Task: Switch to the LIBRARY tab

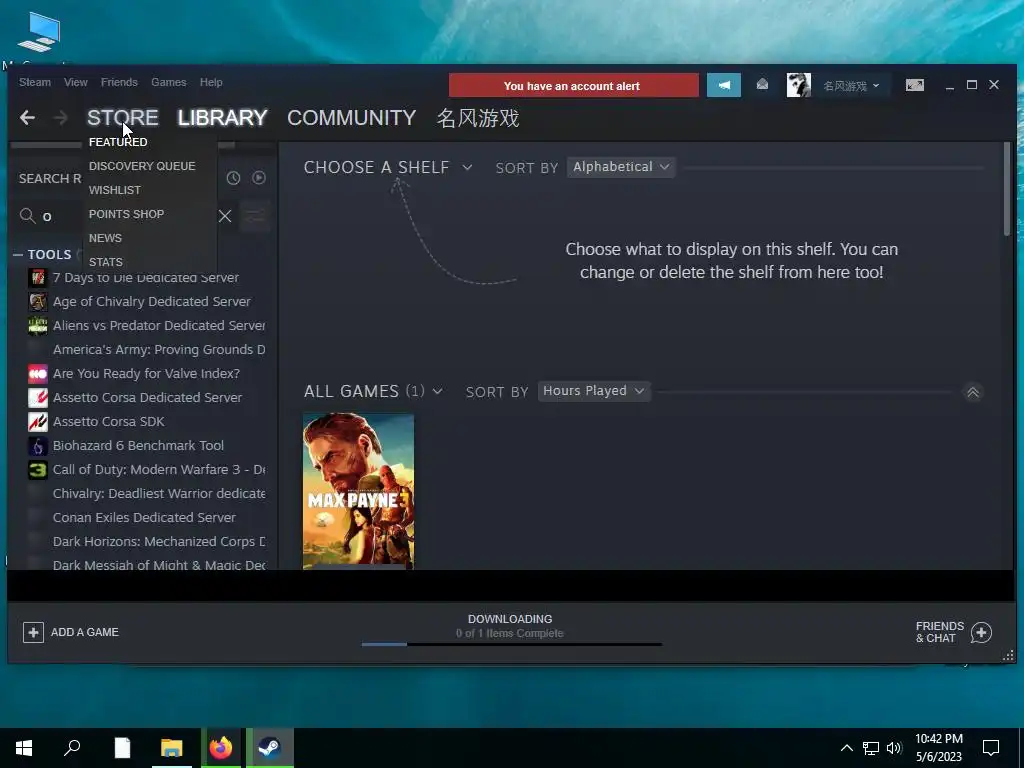Action: [x=222, y=118]
